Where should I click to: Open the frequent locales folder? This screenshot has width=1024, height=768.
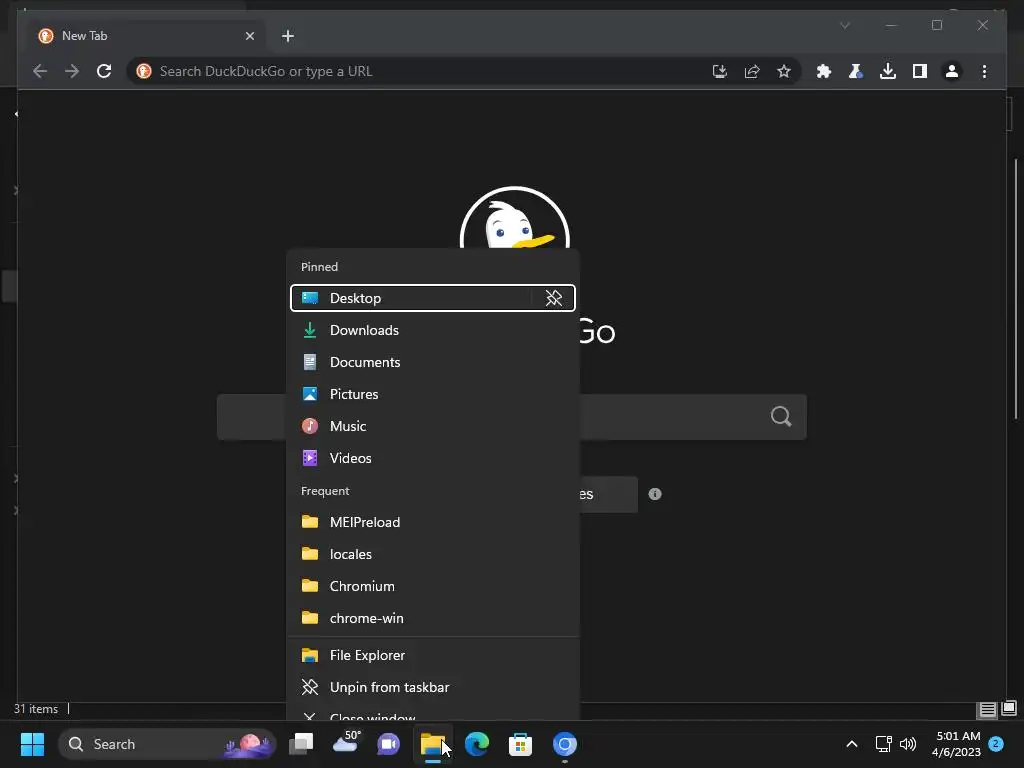coord(432,554)
